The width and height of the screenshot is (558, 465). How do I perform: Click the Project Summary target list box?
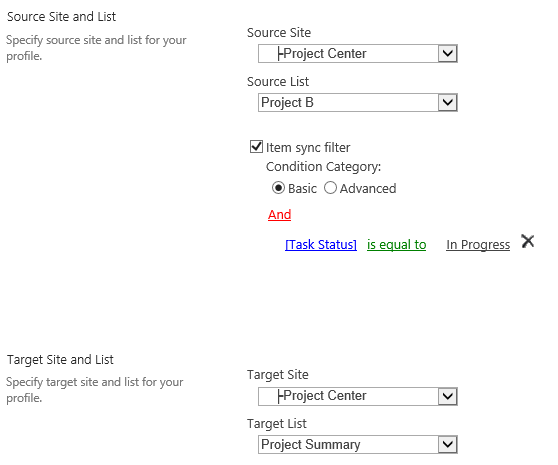(x=358, y=445)
